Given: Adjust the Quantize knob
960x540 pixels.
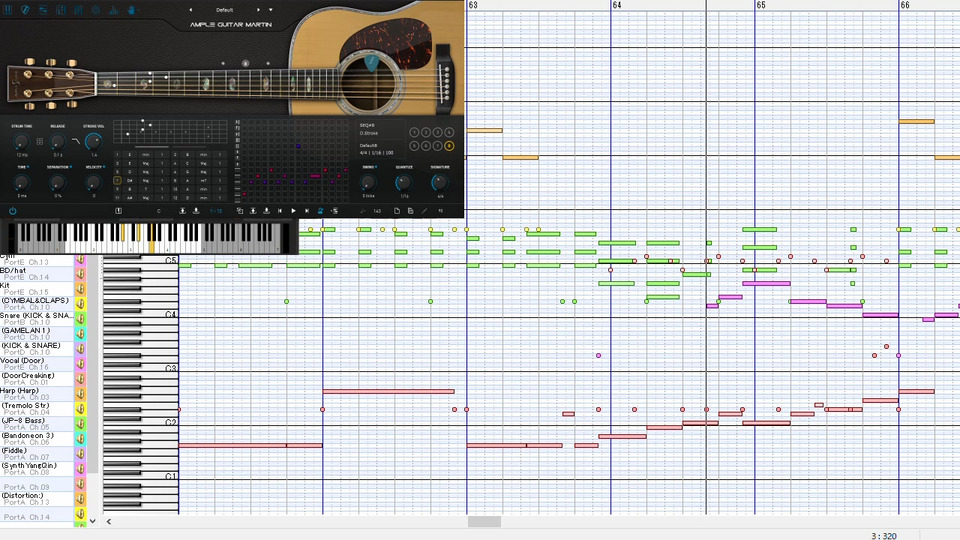Looking at the screenshot, I should [403, 182].
